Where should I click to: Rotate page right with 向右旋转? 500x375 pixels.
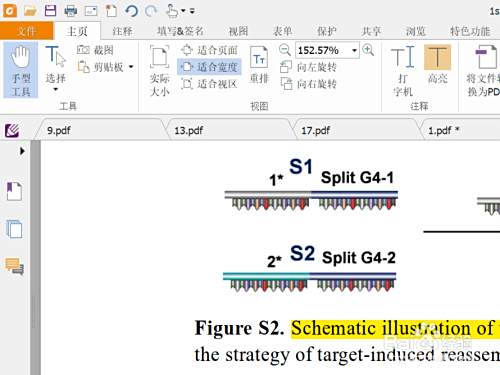(308, 84)
